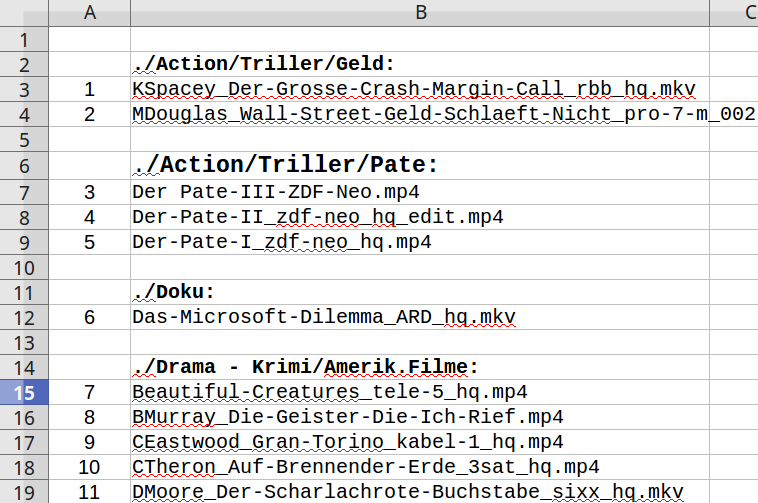Viewport: 758px width, 503px height.
Task: Select the row 15 header
Action: [24, 392]
